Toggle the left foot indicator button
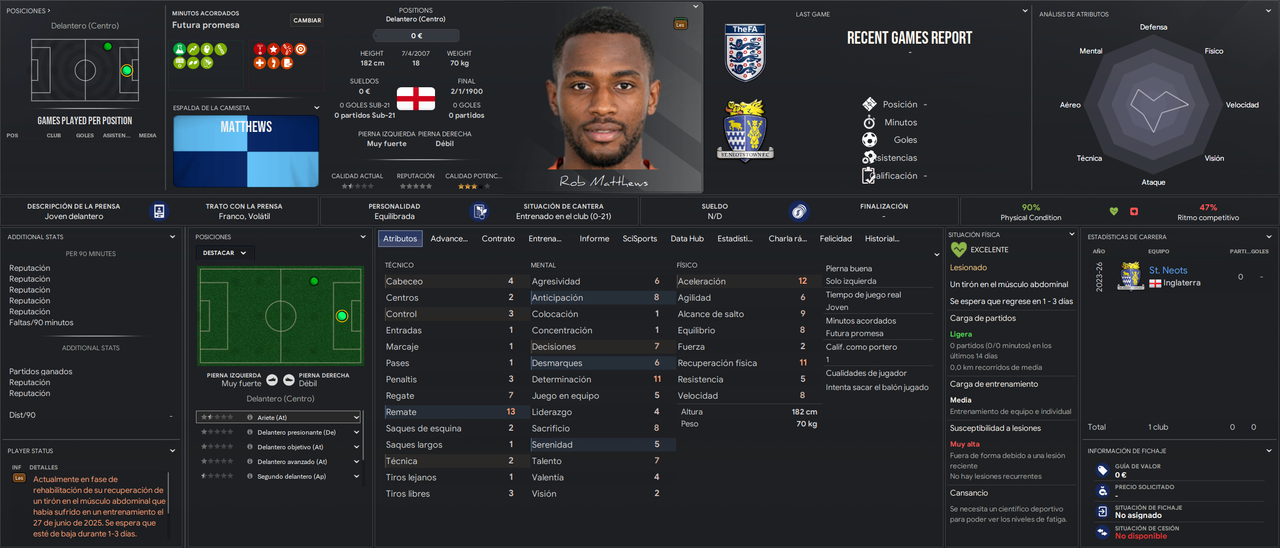 (272, 379)
